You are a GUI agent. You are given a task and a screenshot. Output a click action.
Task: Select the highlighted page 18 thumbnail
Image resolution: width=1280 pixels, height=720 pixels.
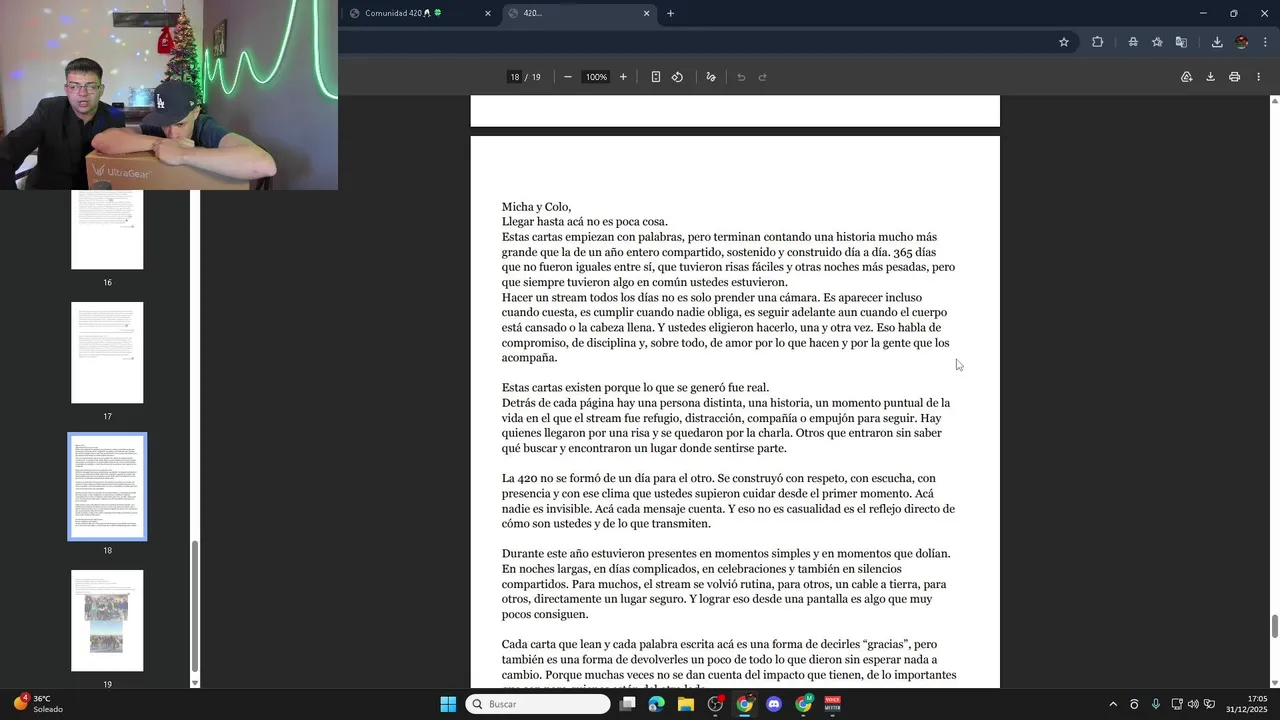[x=107, y=487]
